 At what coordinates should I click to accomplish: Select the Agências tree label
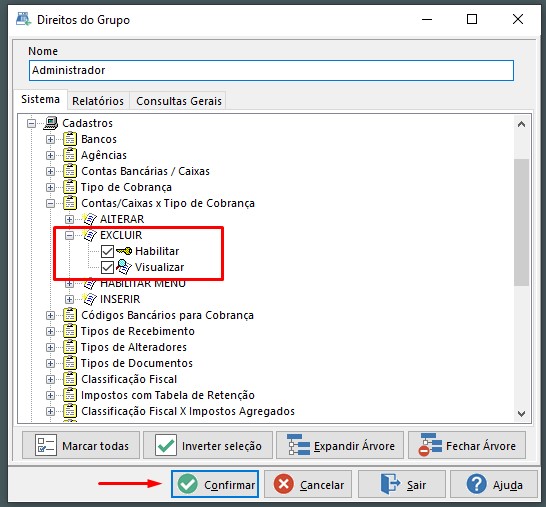[104, 155]
